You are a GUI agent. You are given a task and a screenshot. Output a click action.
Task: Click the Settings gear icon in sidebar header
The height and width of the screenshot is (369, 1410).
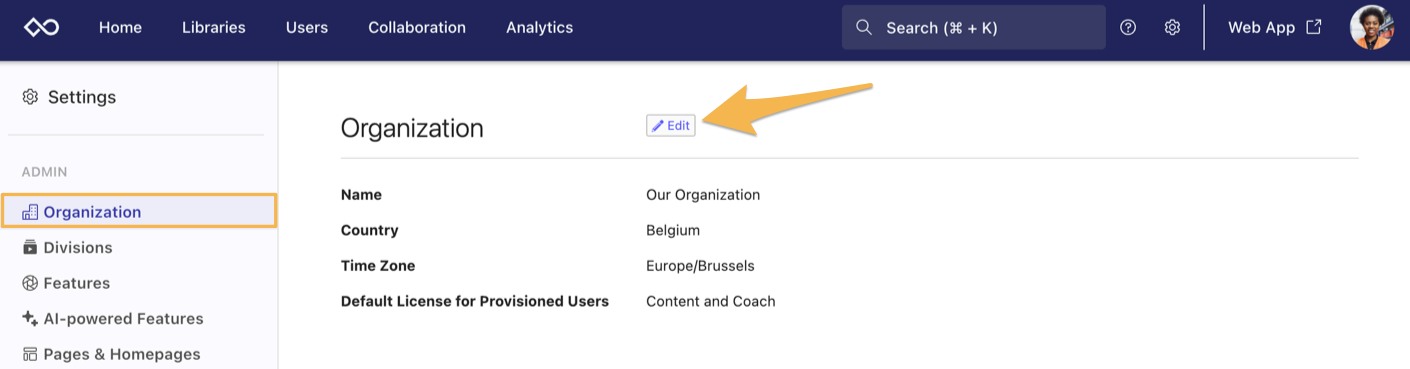point(30,97)
